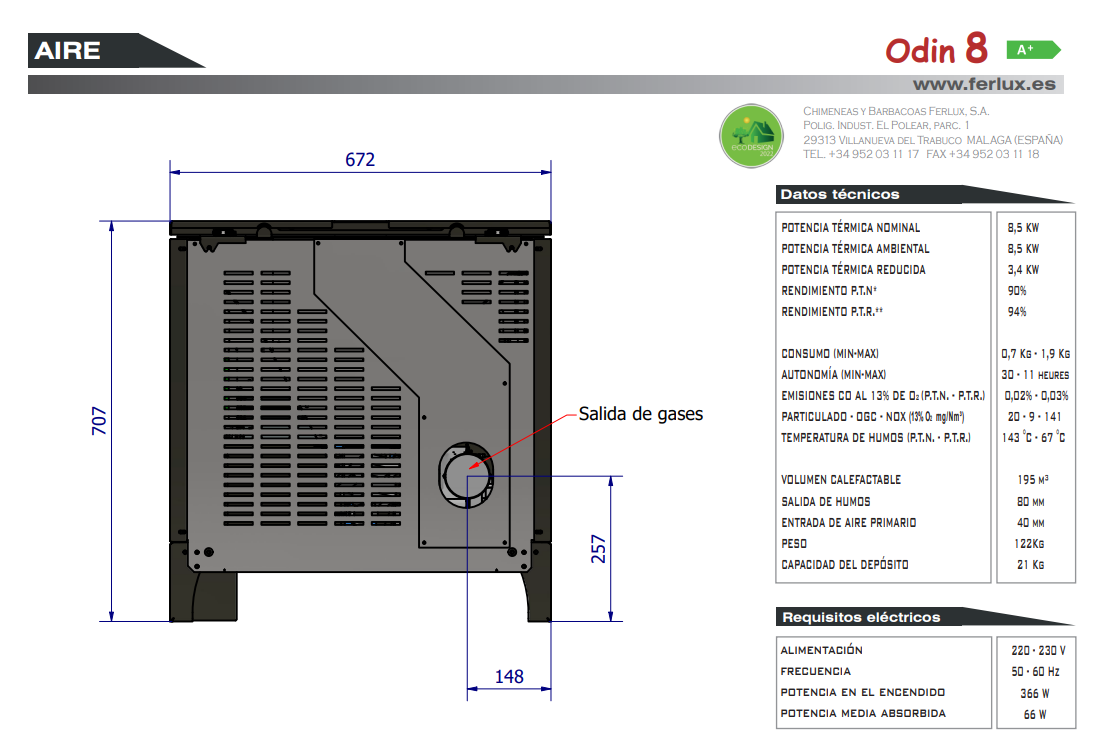
Task: Click the 94% efficiency value
Action: point(1017,312)
